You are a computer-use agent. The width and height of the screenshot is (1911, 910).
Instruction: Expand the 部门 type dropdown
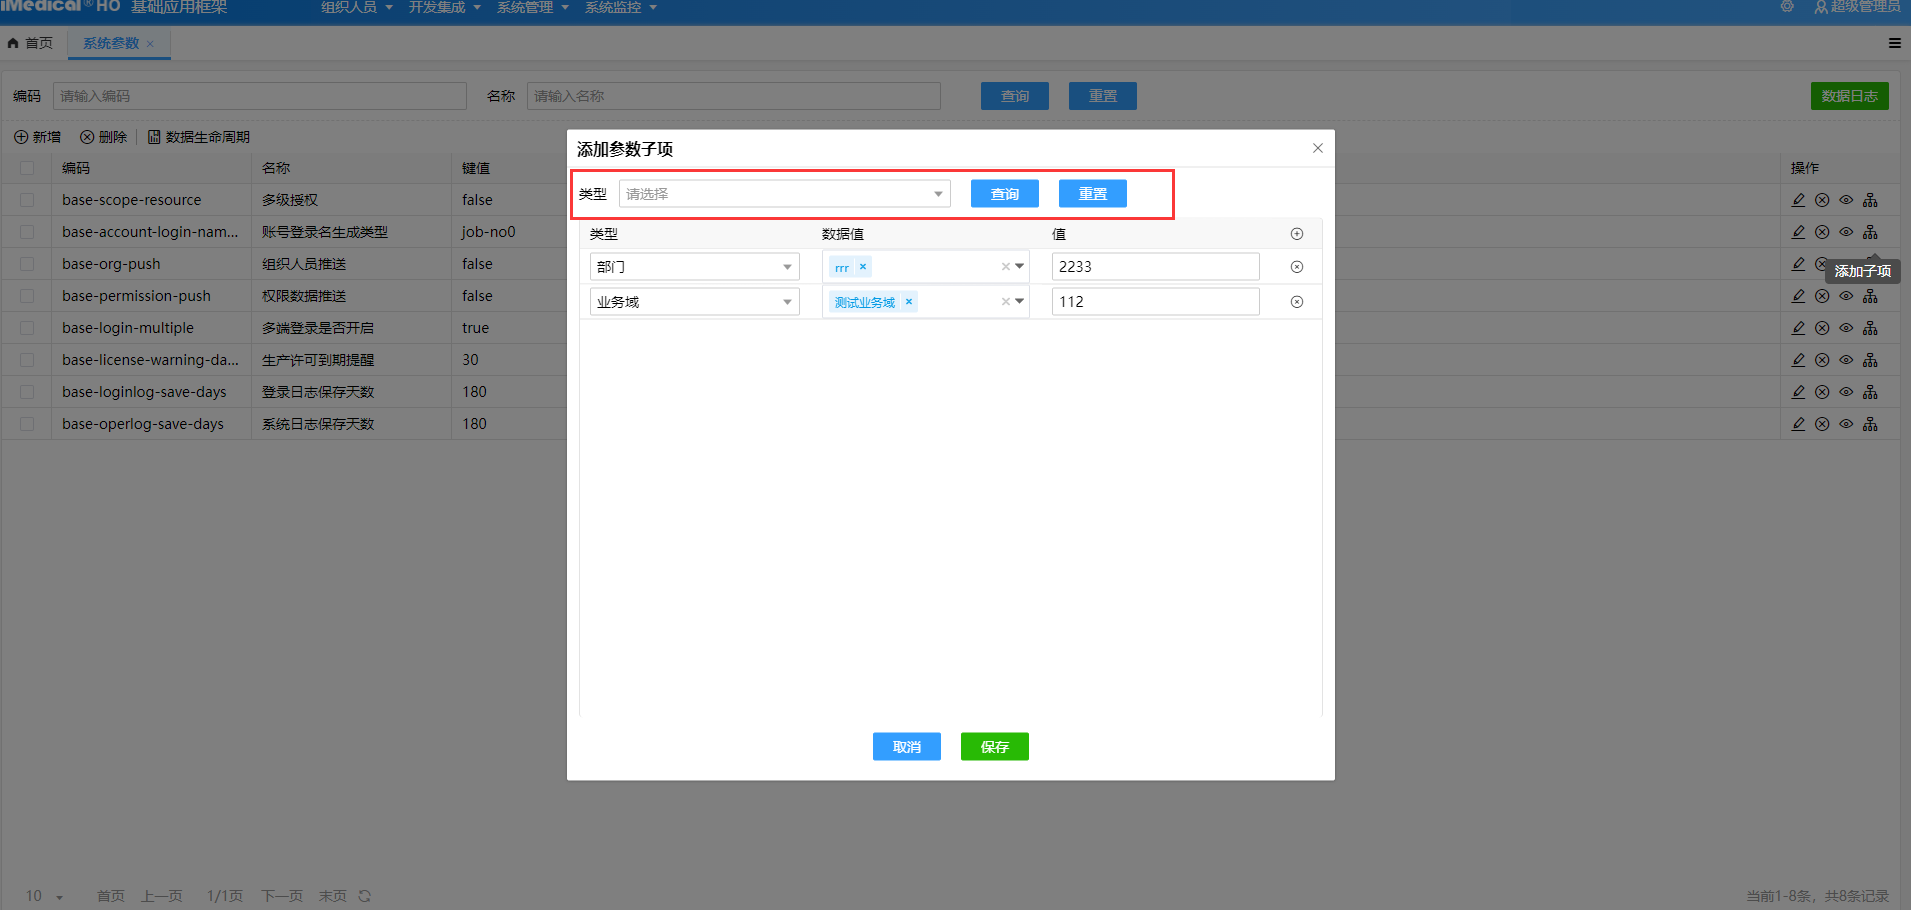click(694, 267)
